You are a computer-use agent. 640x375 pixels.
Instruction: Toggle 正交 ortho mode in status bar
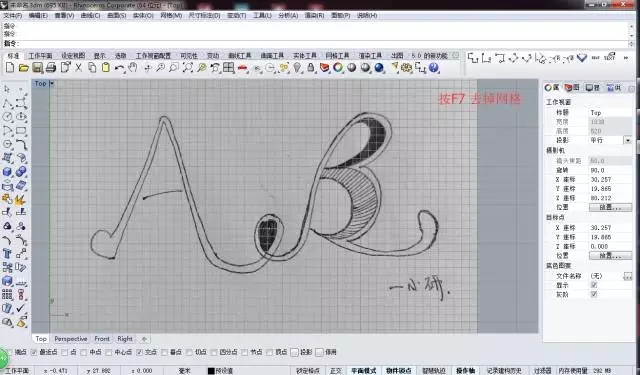(336, 371)
